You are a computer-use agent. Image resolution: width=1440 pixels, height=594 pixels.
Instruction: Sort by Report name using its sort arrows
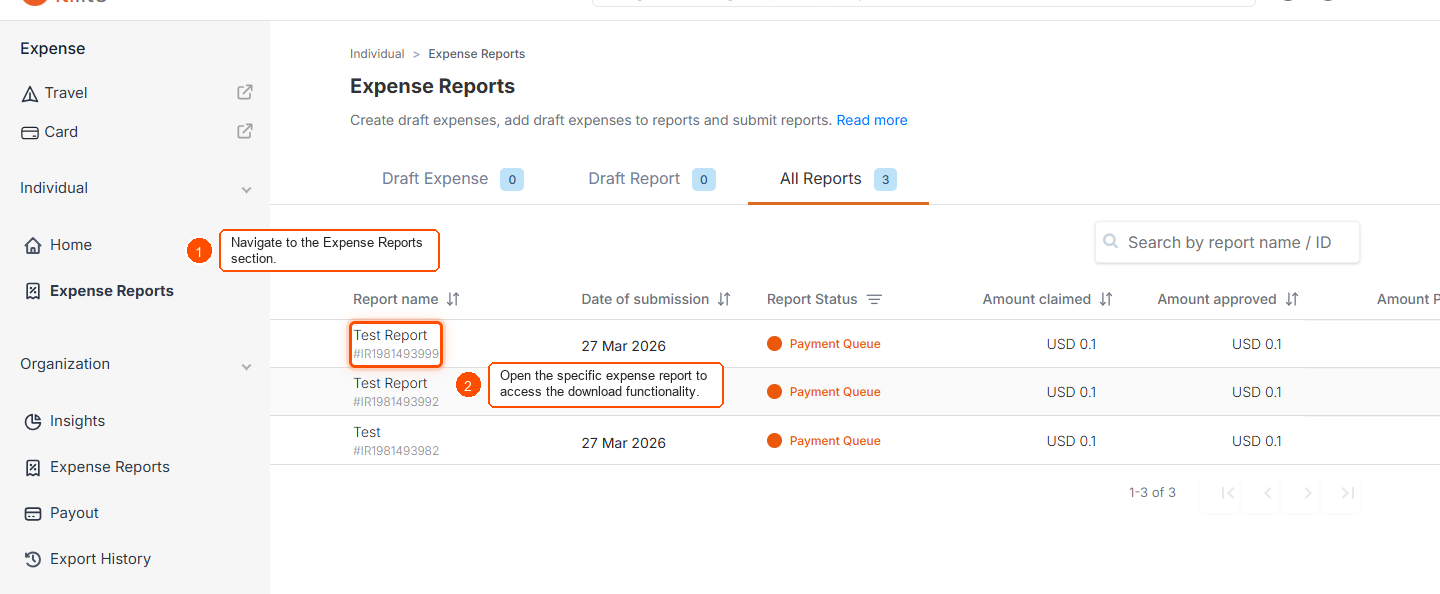(453, 299)
